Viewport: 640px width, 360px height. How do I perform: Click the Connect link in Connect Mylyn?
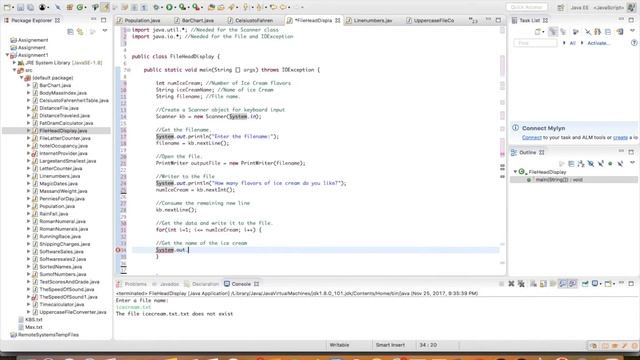pyautogui.click(x=531, y=138)
